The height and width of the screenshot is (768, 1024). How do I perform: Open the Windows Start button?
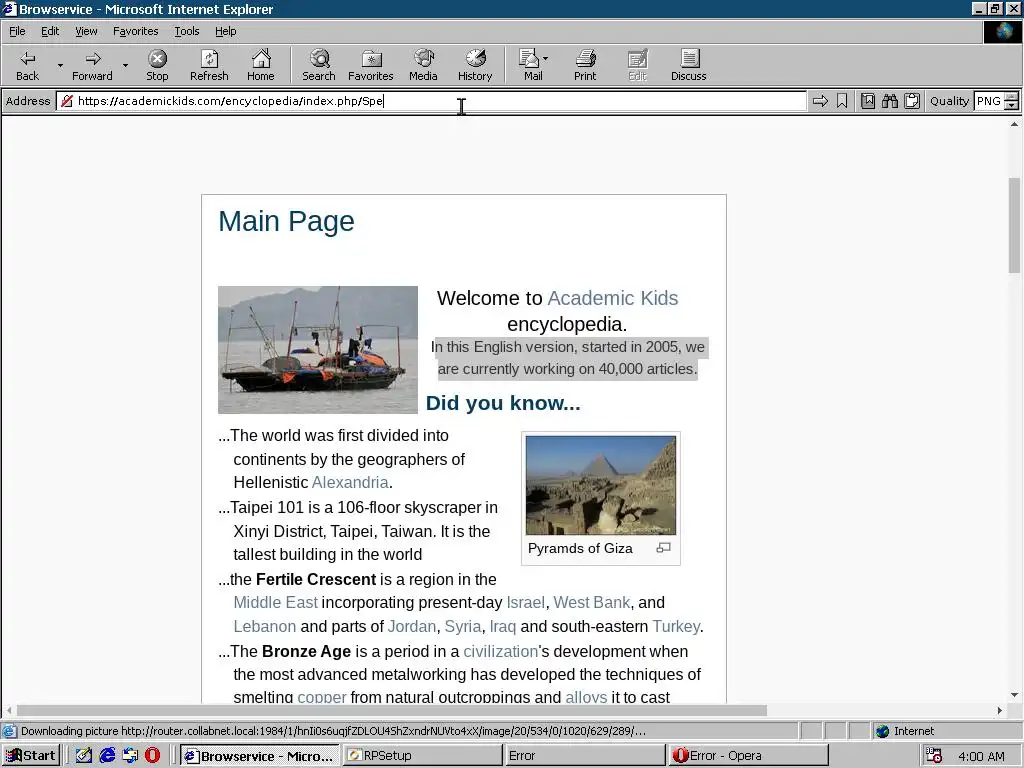[x=31, y=756]
